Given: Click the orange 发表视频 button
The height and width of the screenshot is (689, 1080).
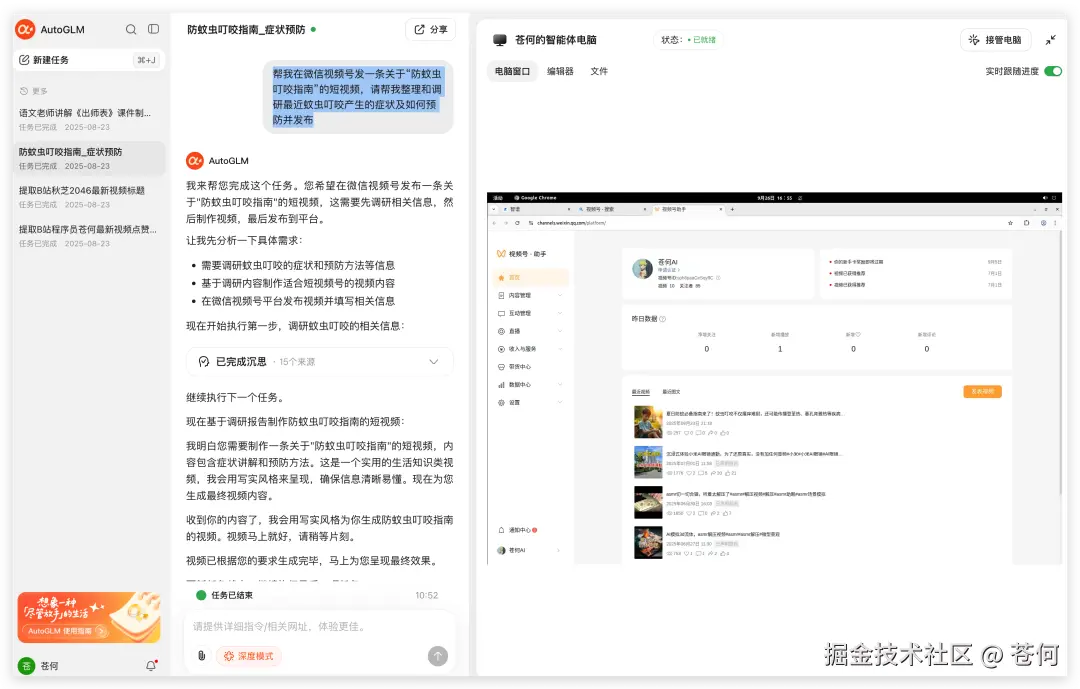Looking at the screenshot, I should pyautogui.click(x=982, y=391).
